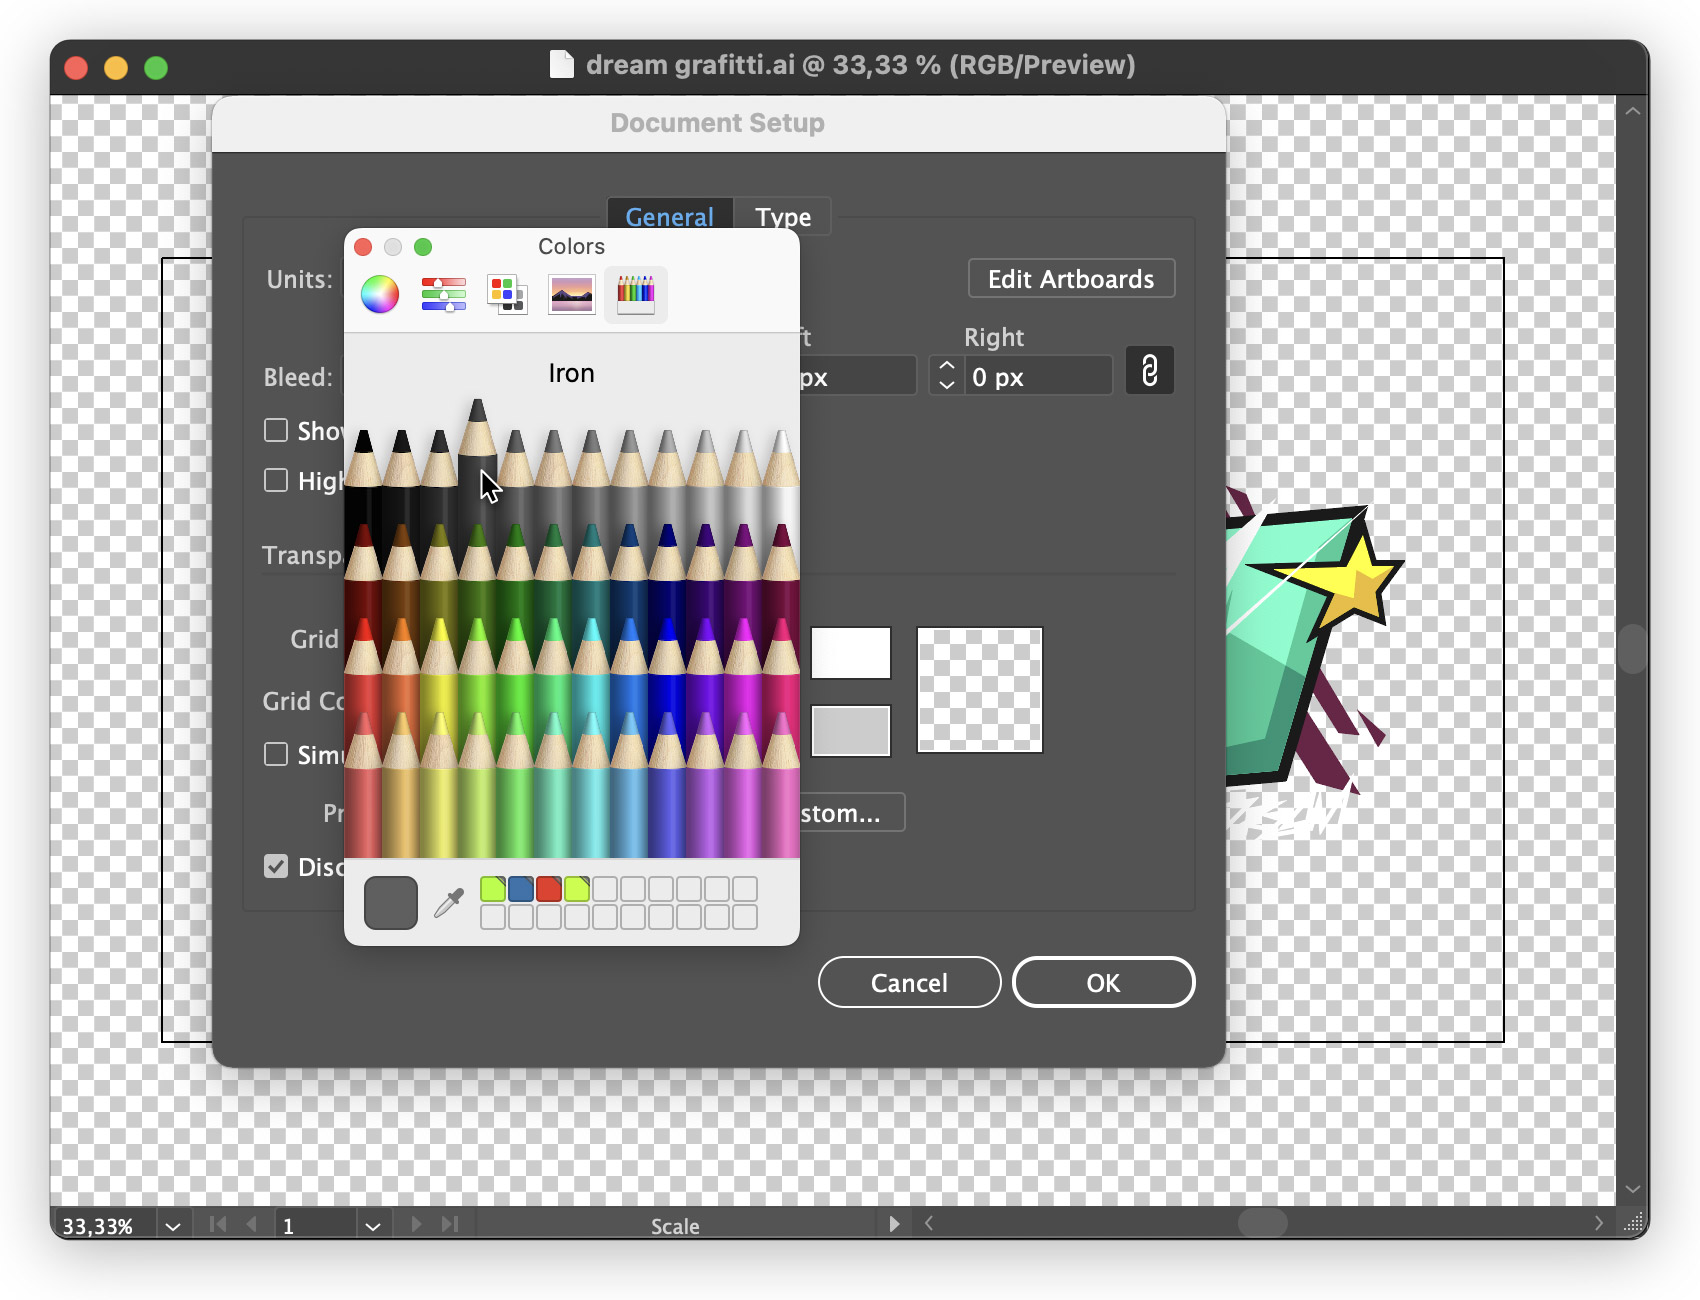Select the color wheel picker mode

380,294
